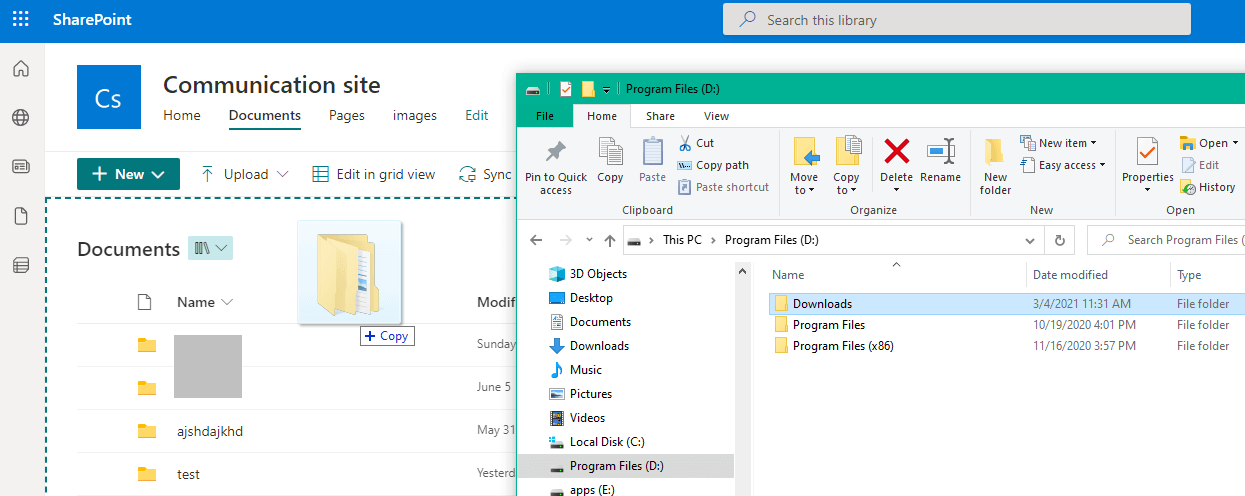This screenshot has height=496, width=1245.
Task: Click Edit in grid view
Action: [374, 174]
